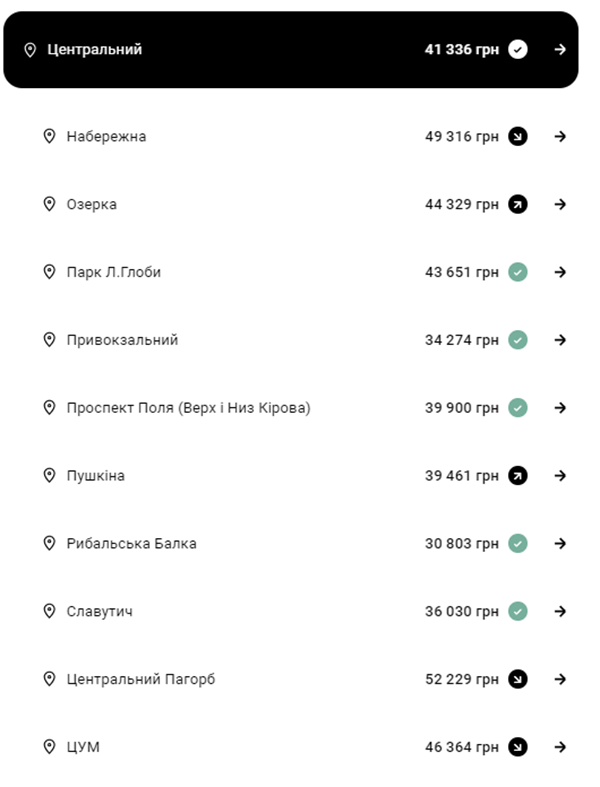Click the location pin beside Набережна
Viewport: 600px width, 787px height.
[x=49, y=136]
